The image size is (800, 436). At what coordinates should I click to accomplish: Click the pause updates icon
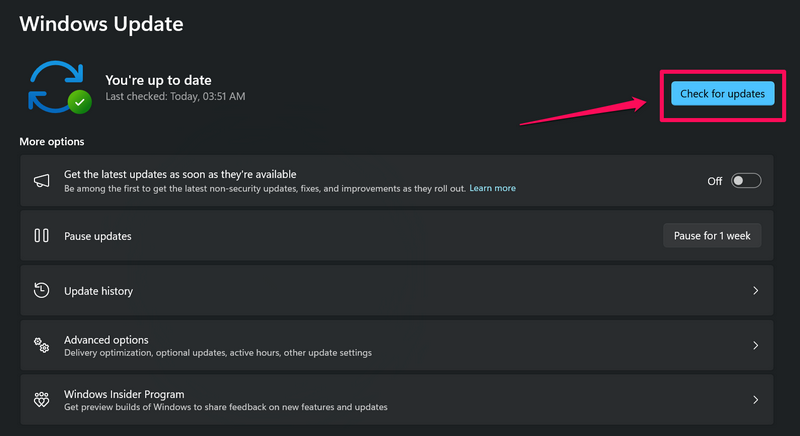coord(42,236)
